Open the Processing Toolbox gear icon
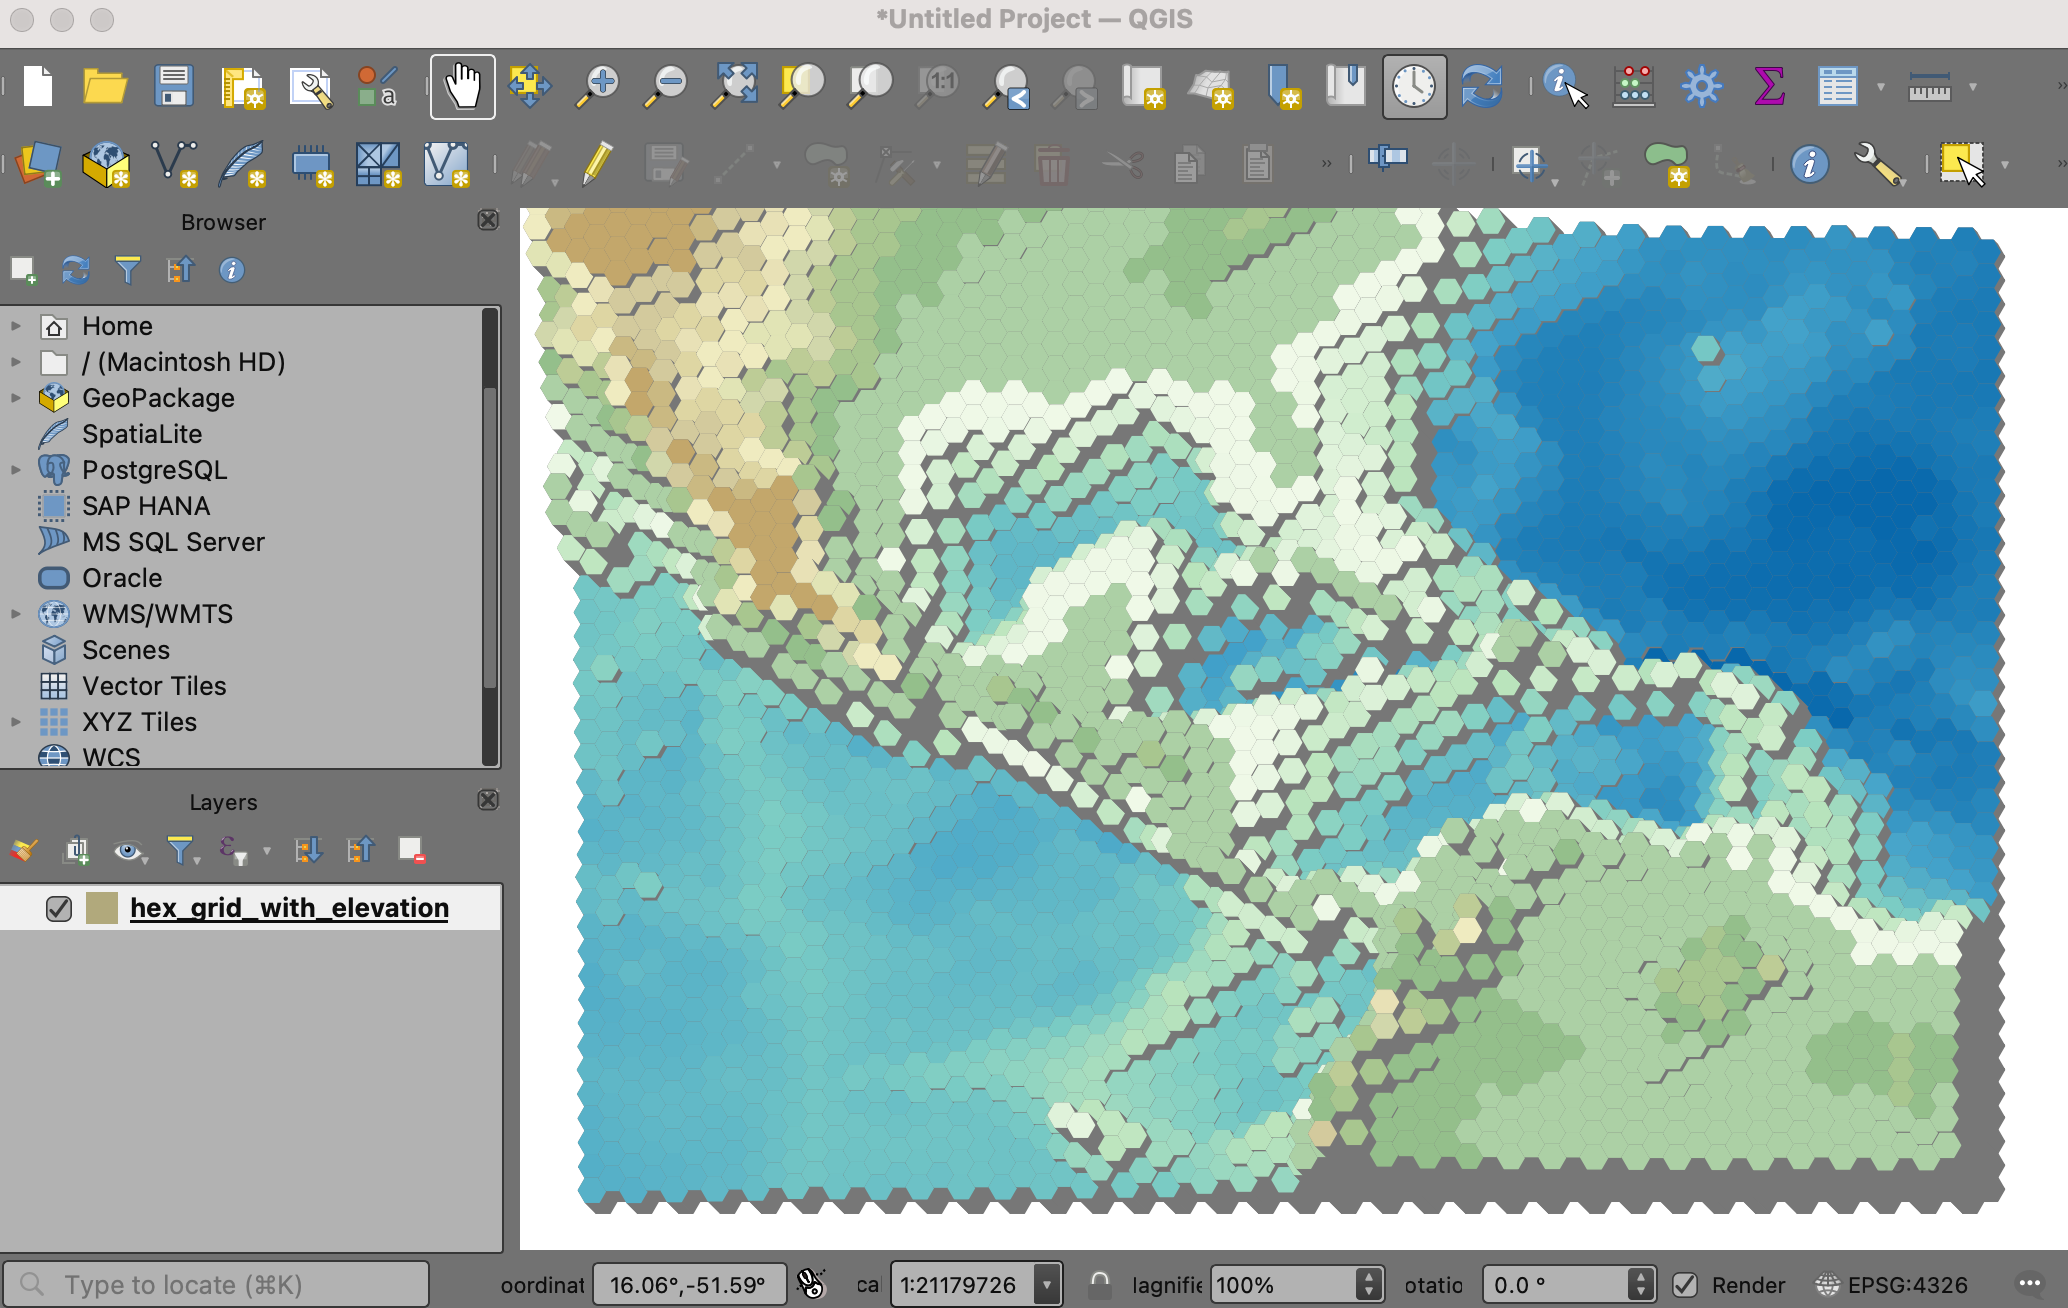Viewport: 2068px width, 1308px height. (1701, 87)
